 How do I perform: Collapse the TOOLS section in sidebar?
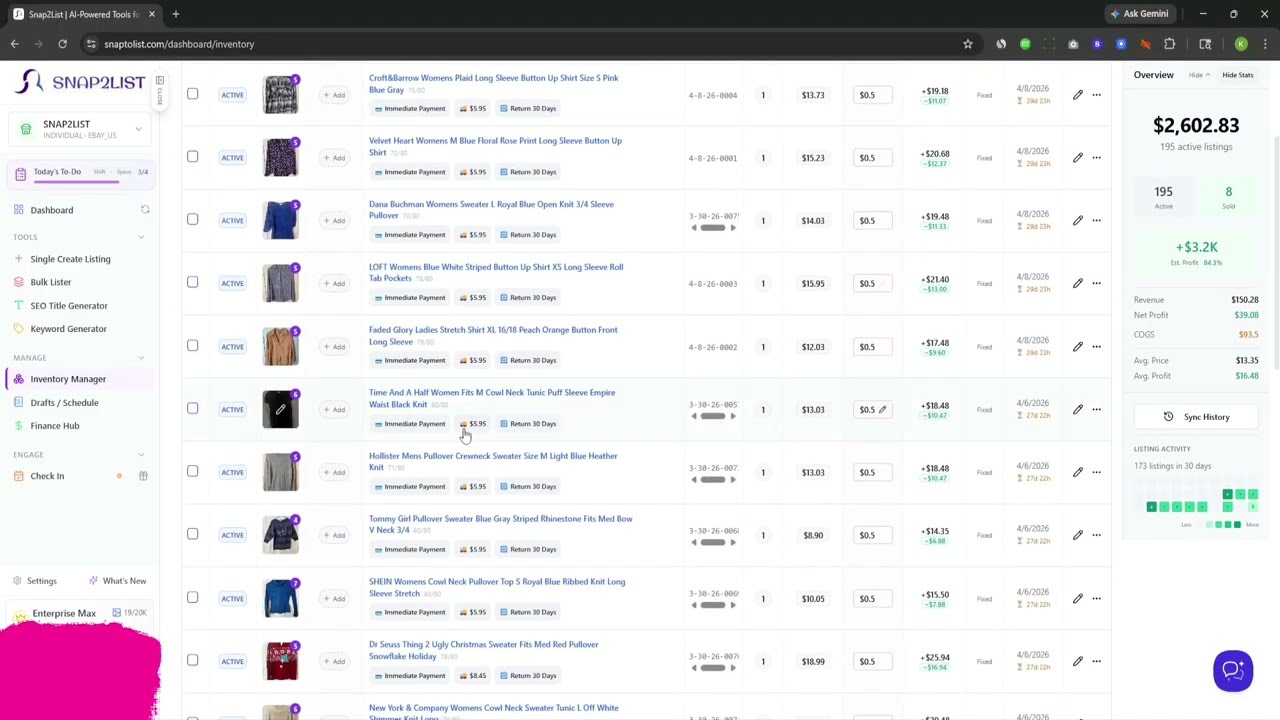[x=141, y=237]
